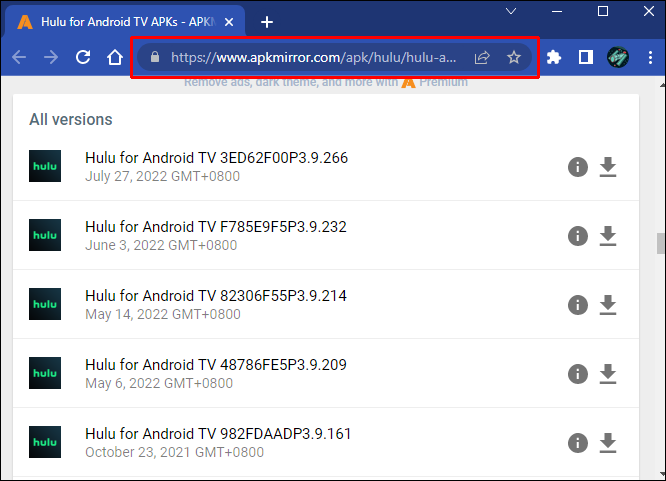Download Hulu version 3.9.266
The height and width of the screenshot is (481, 666).
608,167
